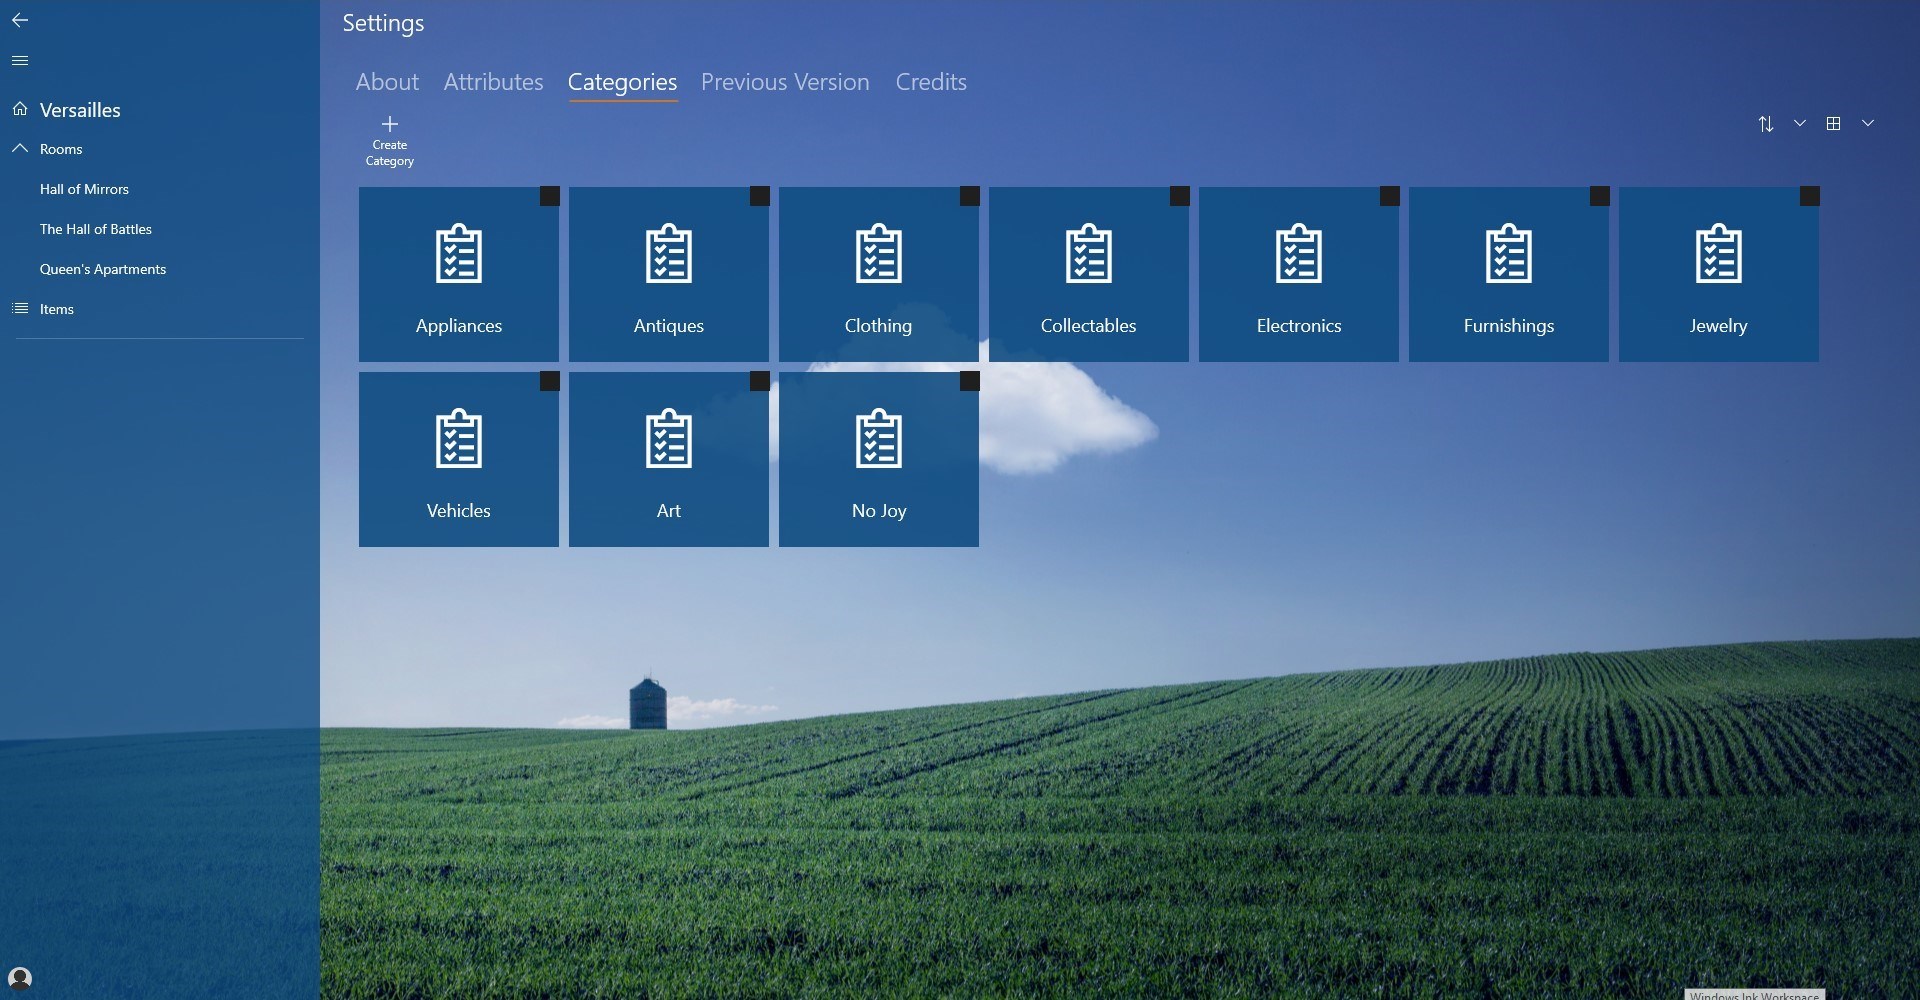Click the Jewelry tile label
Image resolution: width=1920 pixels, height=1000 pixels.
pyautogui.click(x=1719, y=326)
